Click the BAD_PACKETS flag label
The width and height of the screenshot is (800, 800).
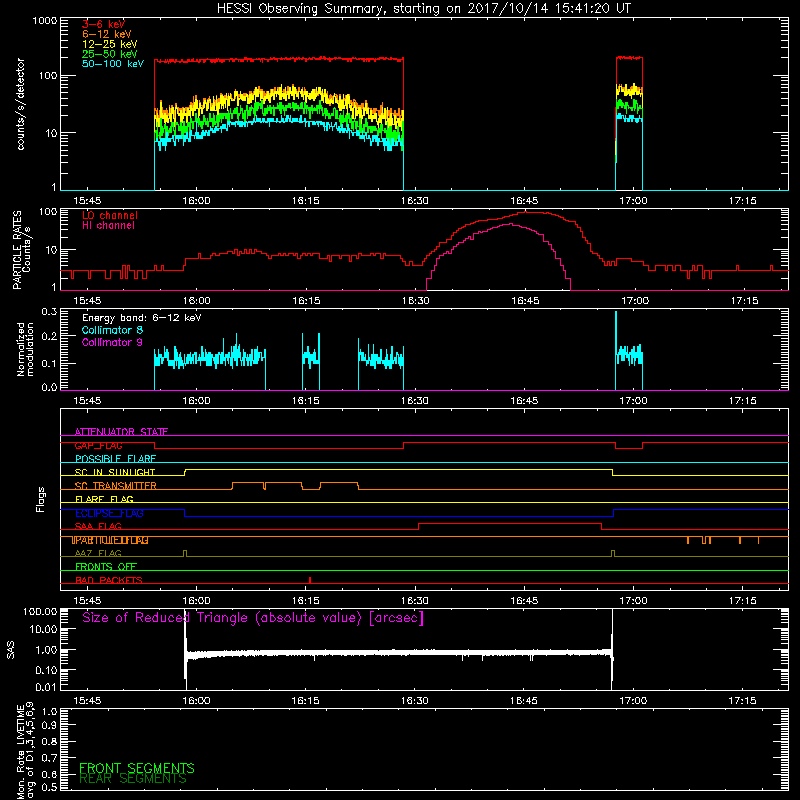(109, 581)
